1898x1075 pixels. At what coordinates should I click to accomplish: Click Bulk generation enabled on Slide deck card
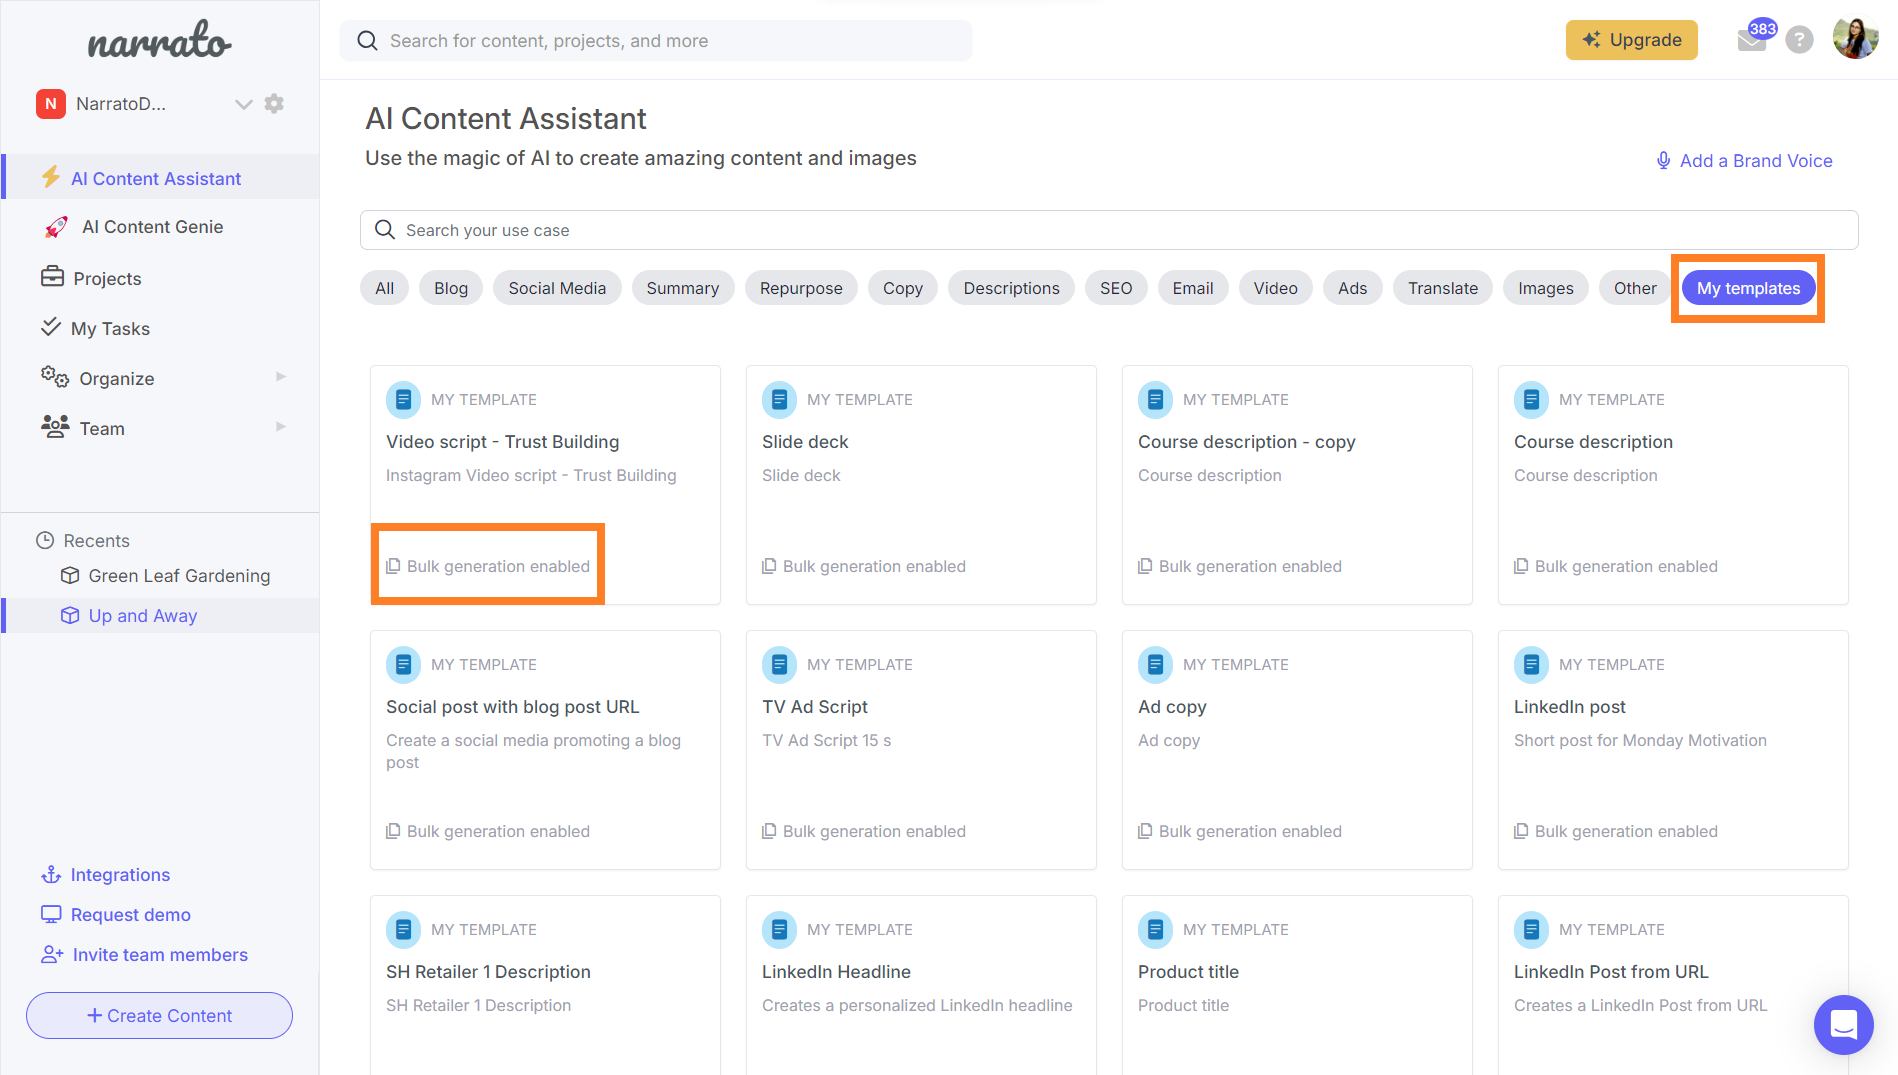[x=864, y=566]
